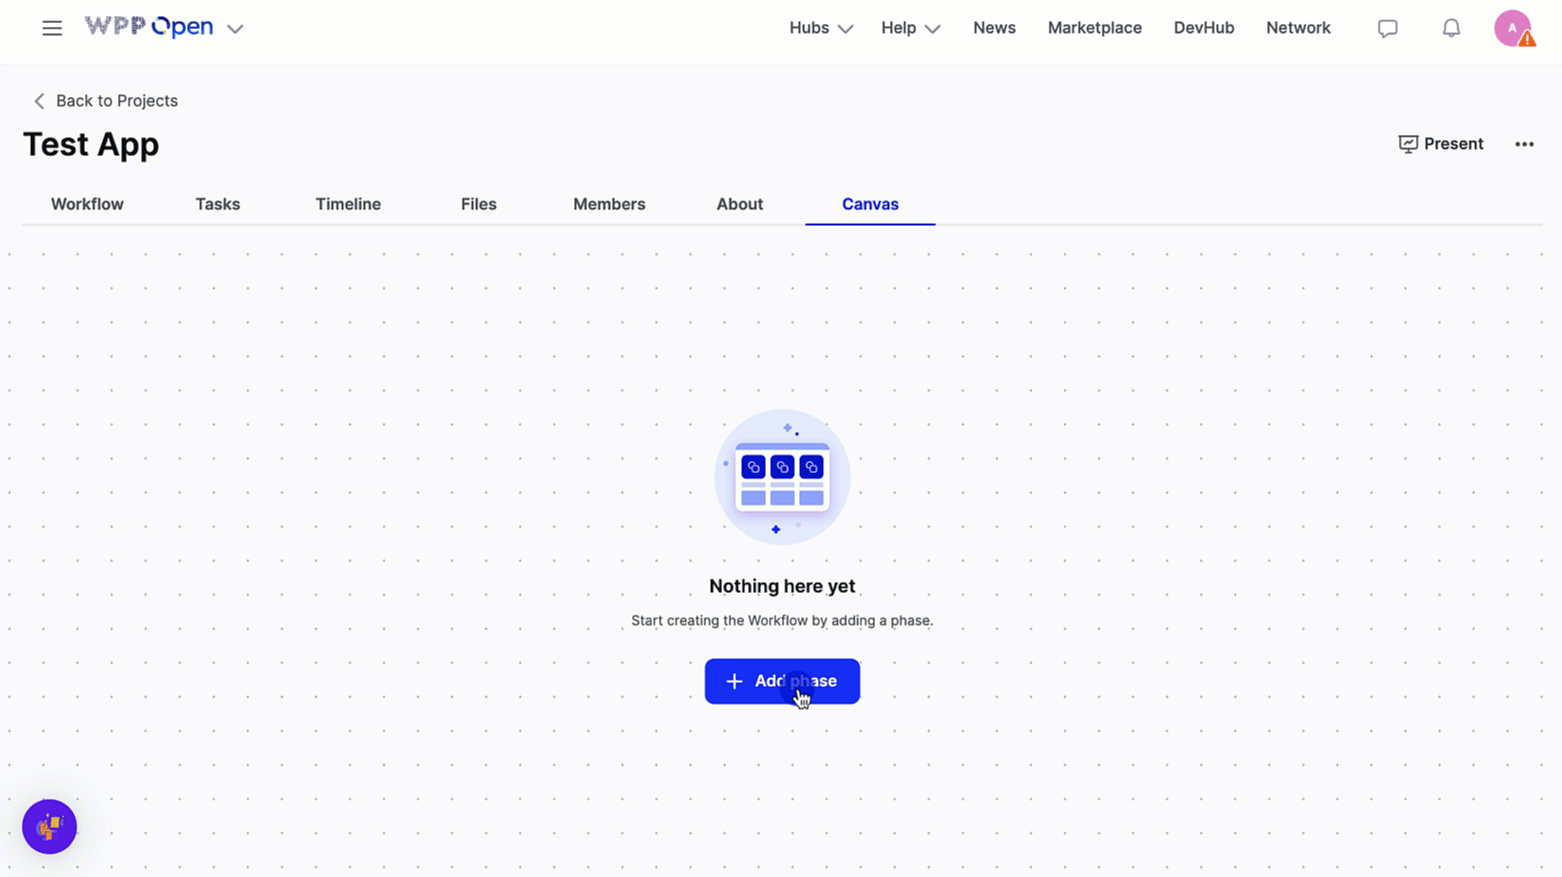This screenshot has height=877, width=1562.
Task: Switch to the Workflow tab
Action: pos(87,204)
